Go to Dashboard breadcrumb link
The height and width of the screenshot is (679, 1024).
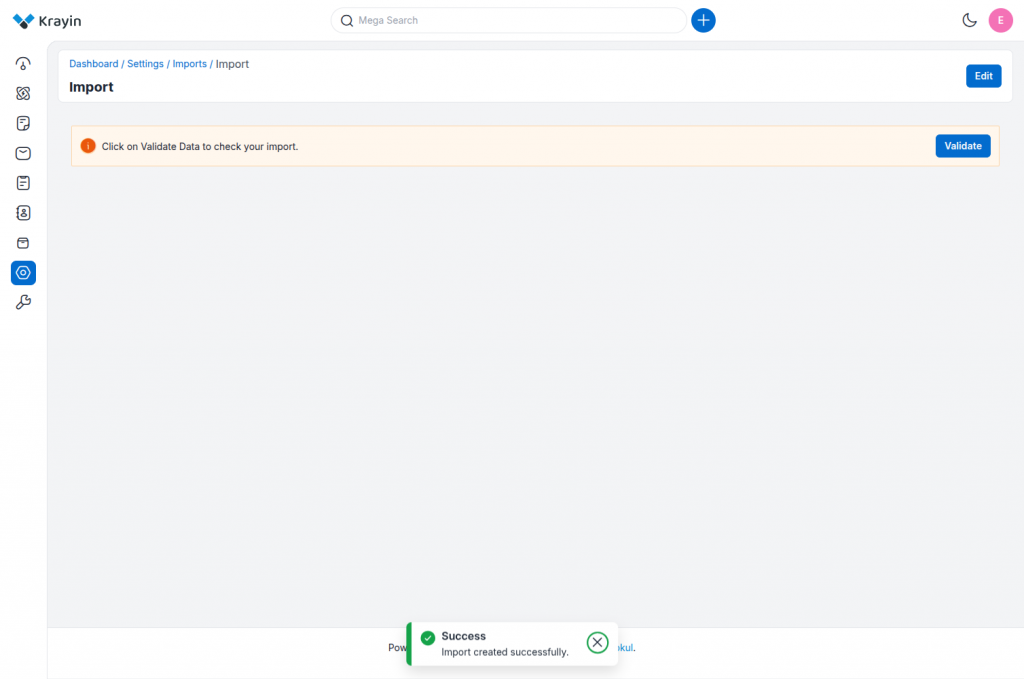point(94,64)
